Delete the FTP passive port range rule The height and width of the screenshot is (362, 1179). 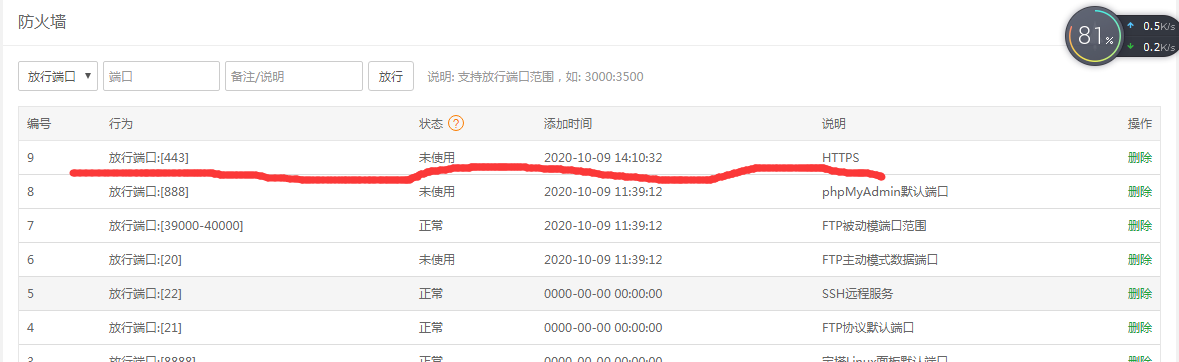tap(1140, 226)
